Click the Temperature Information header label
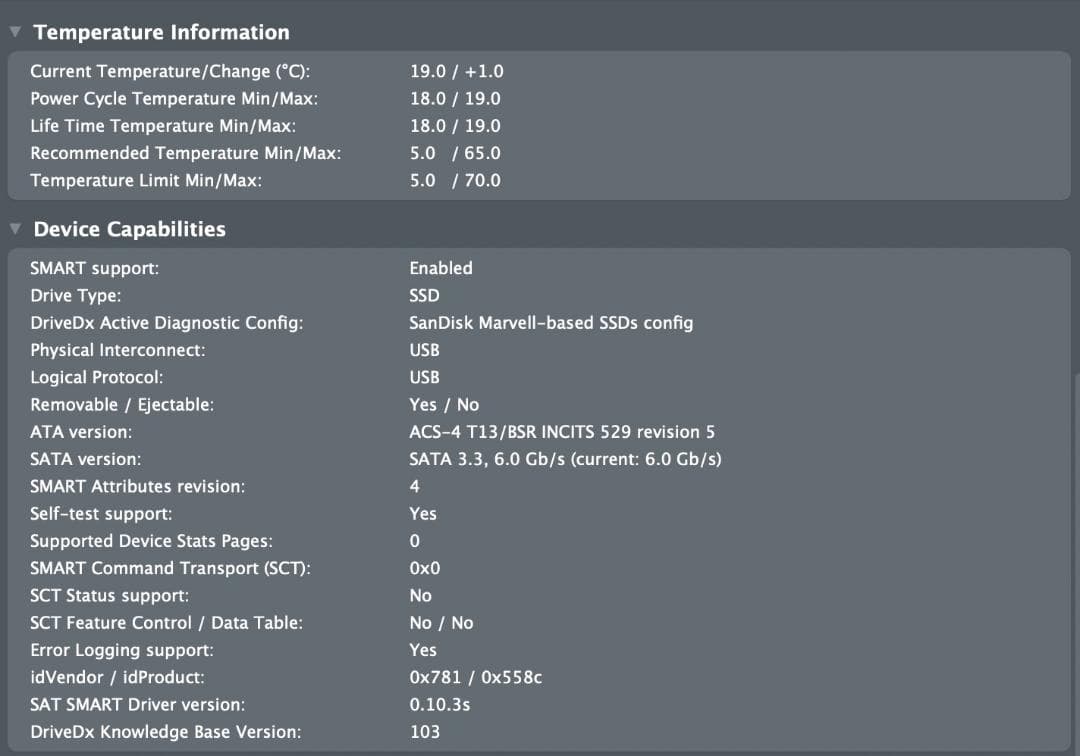Viewport: 1080px width, 756px height. click(x=162, y=31)
